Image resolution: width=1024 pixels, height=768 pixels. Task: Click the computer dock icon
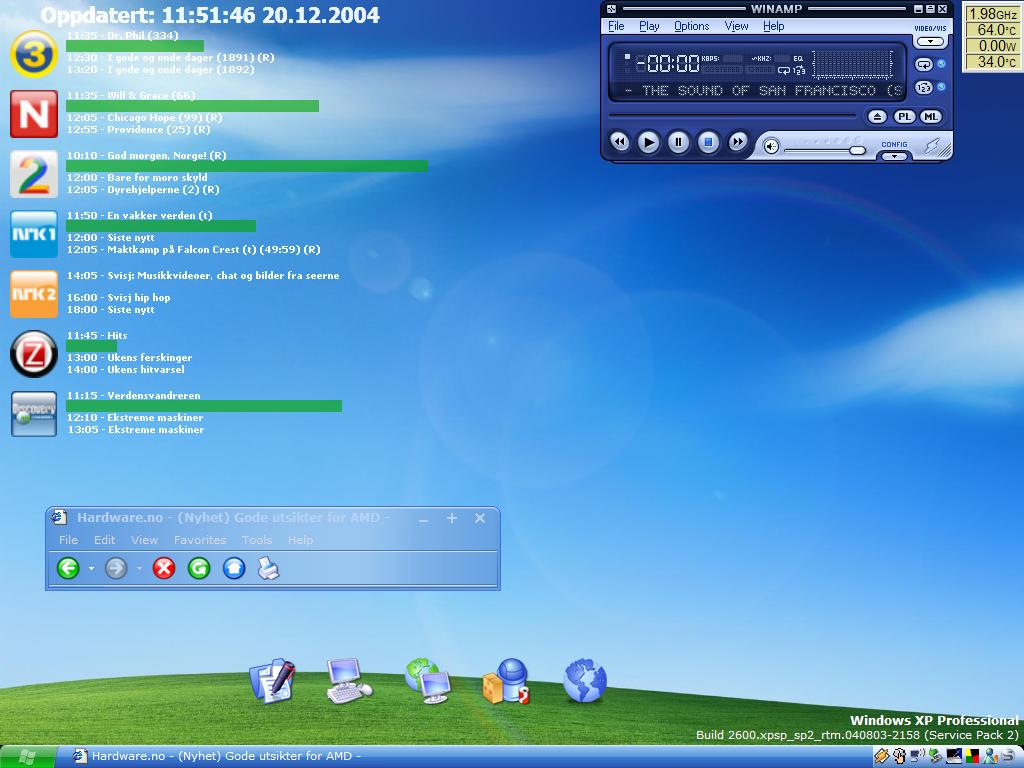(x=349, y=681)
